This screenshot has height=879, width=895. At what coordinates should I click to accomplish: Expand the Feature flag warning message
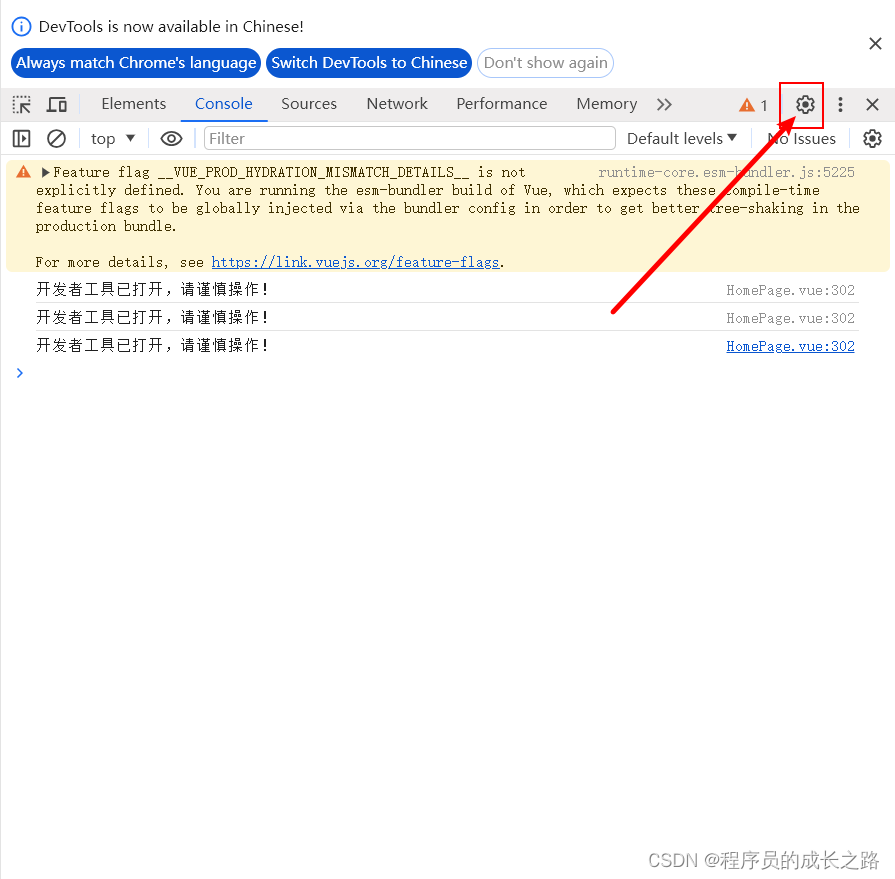(x=45, y=172)
